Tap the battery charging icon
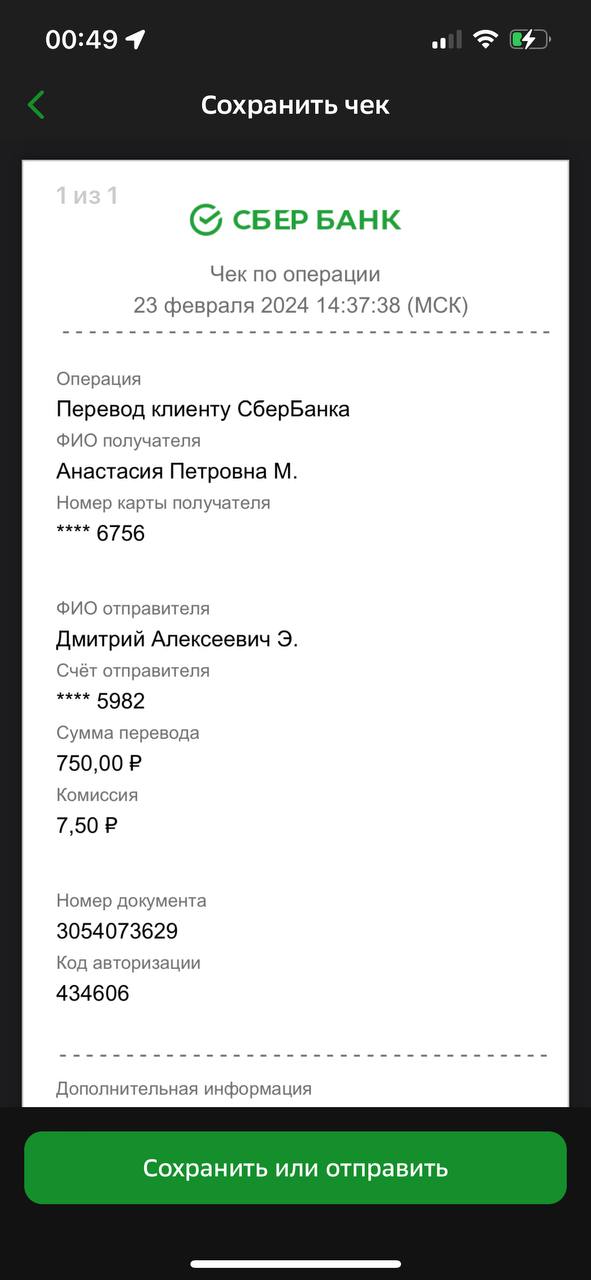591x1280 pixels. pyautogui.click(x=530, y=40)
